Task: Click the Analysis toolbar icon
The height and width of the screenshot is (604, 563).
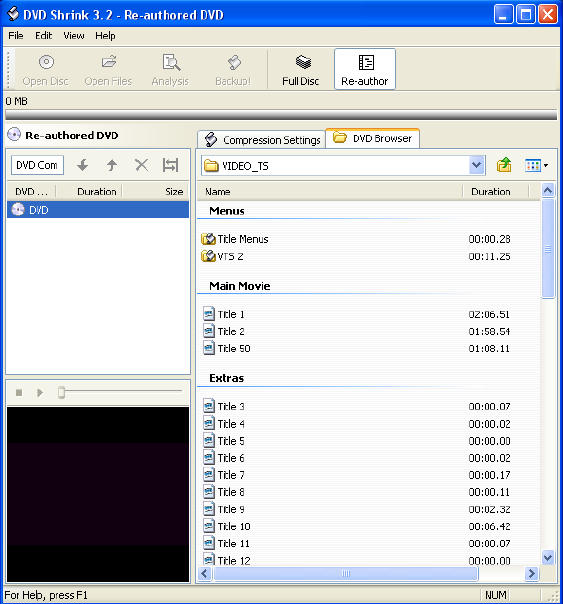Action: (x=170, y=70)
